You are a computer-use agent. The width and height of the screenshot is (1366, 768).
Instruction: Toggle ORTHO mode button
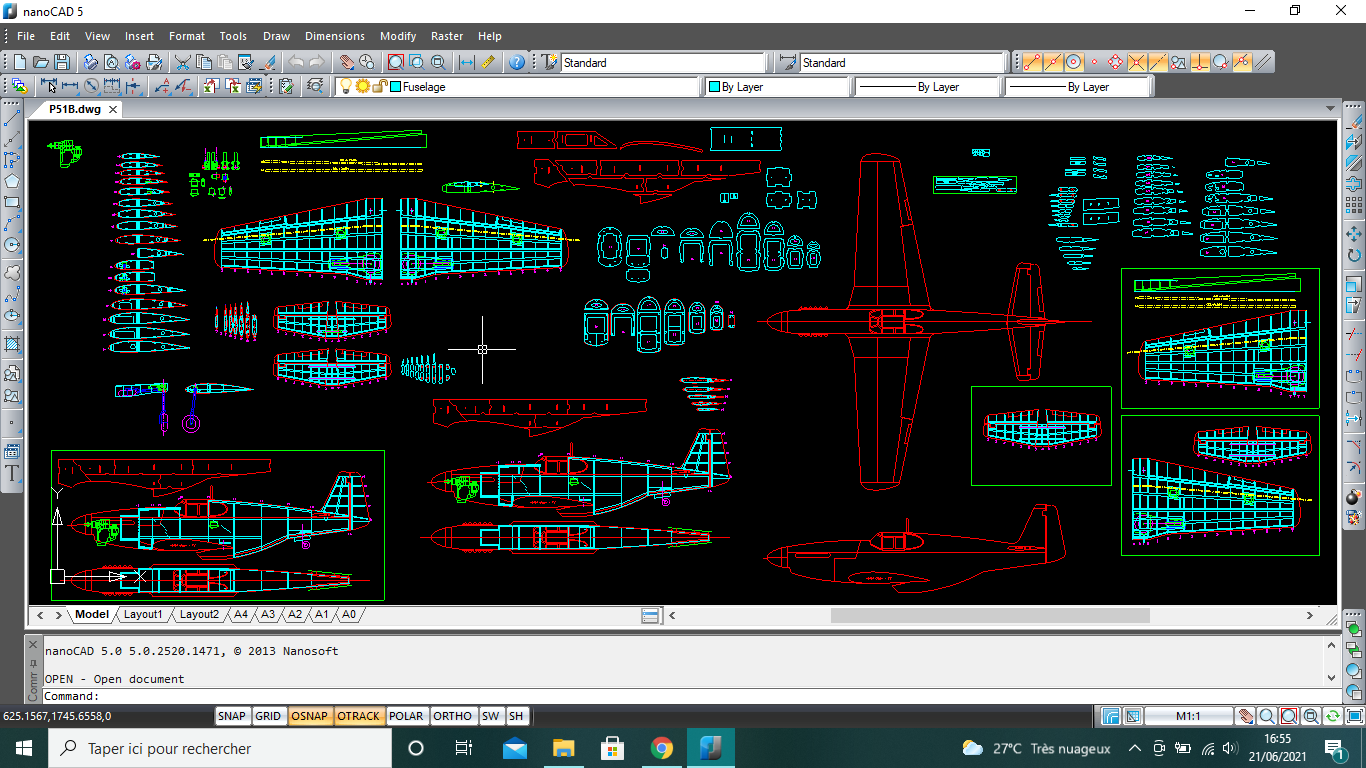453,716
